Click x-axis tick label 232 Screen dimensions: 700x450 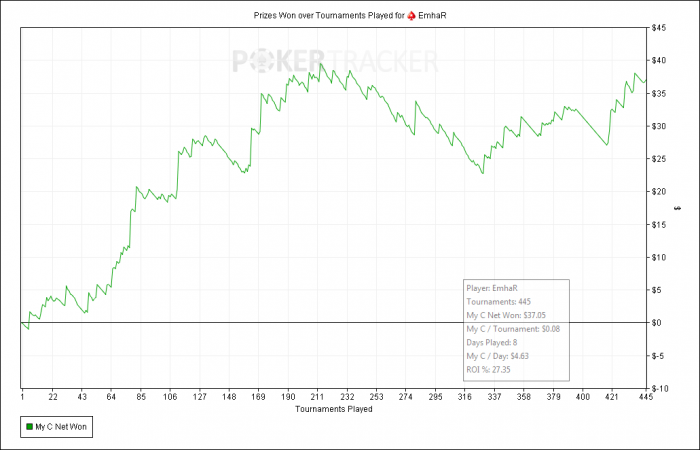click(x=347, y=397)
